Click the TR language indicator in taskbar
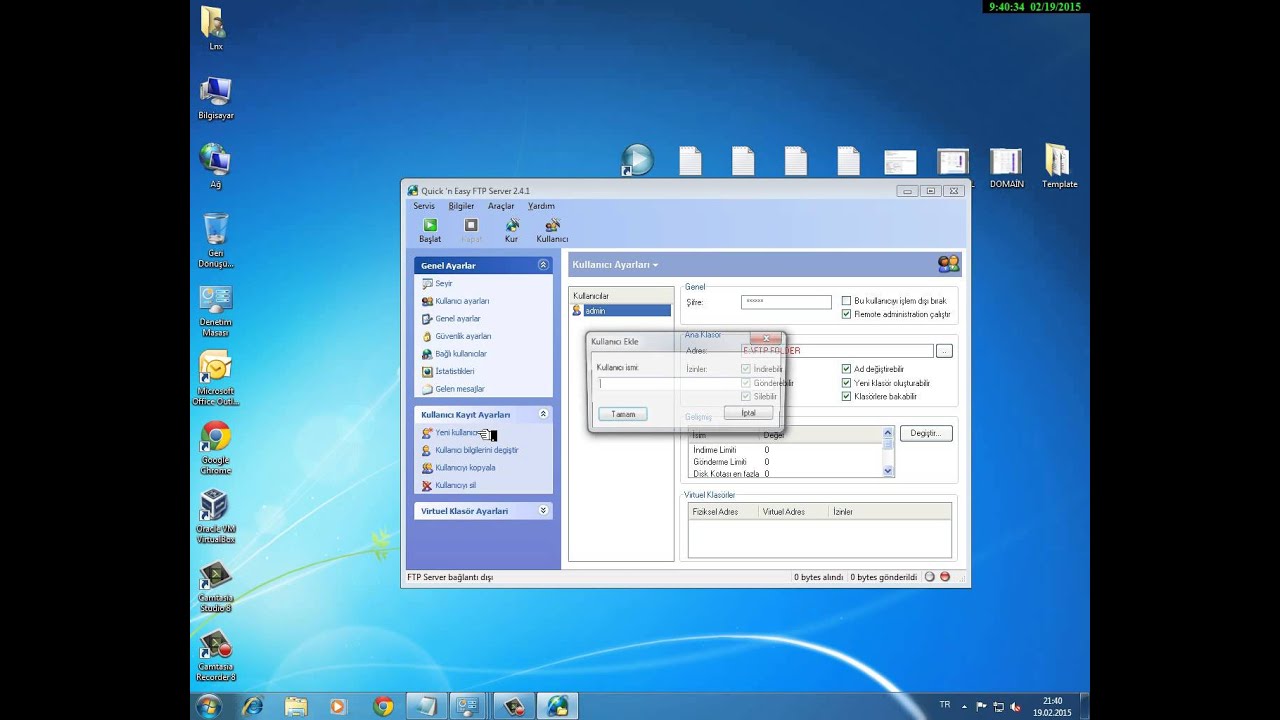The image size is (1280, 720). (x=945, y=705)
